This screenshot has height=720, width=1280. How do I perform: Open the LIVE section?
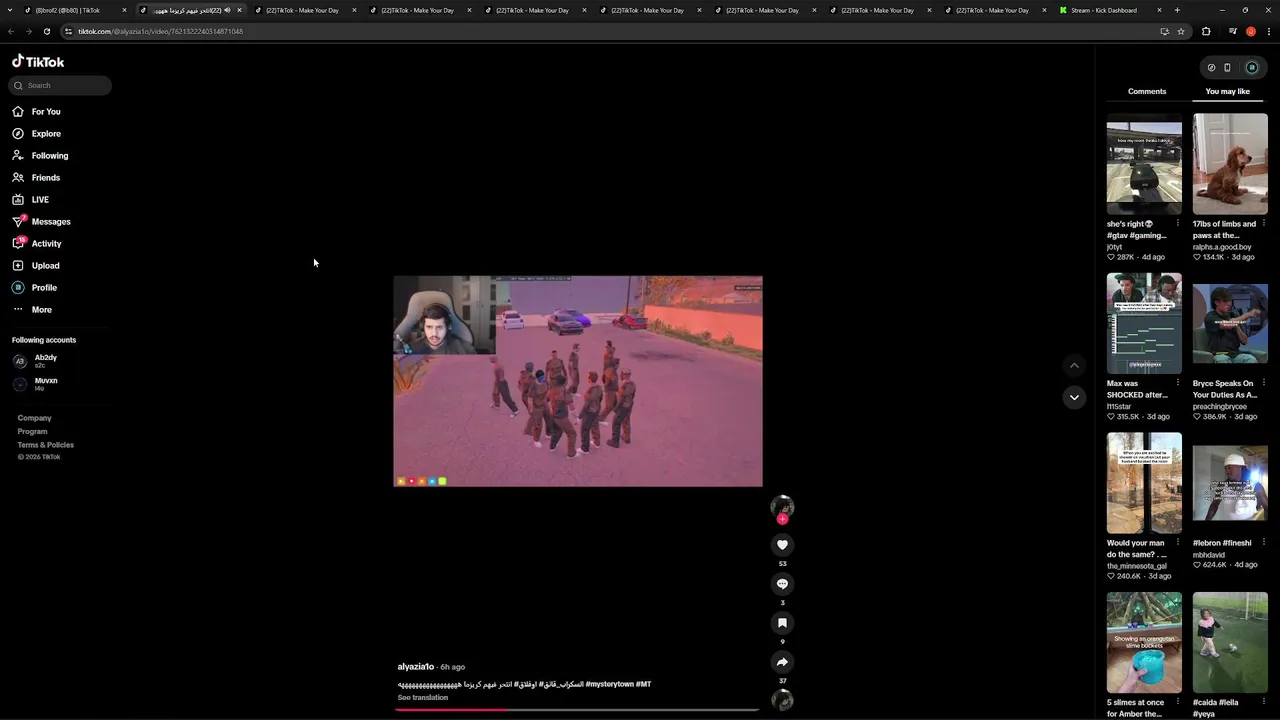[x=40, y=199]
